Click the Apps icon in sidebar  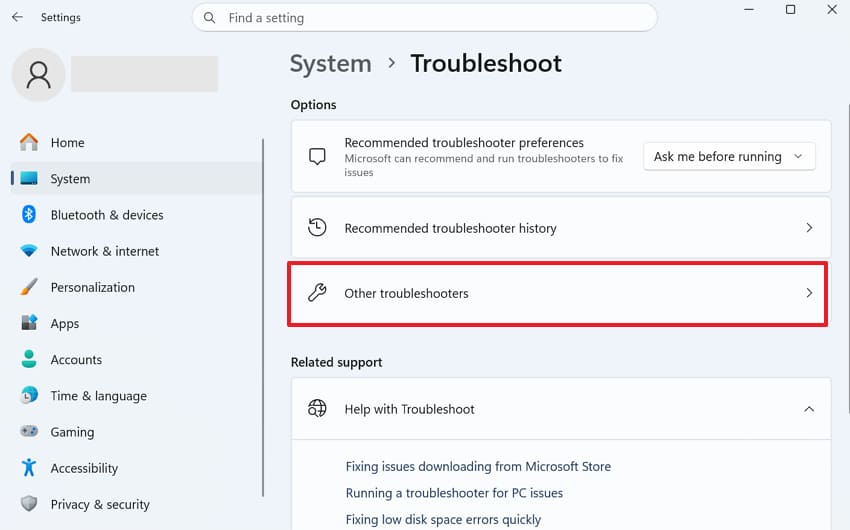coord(29,323)
